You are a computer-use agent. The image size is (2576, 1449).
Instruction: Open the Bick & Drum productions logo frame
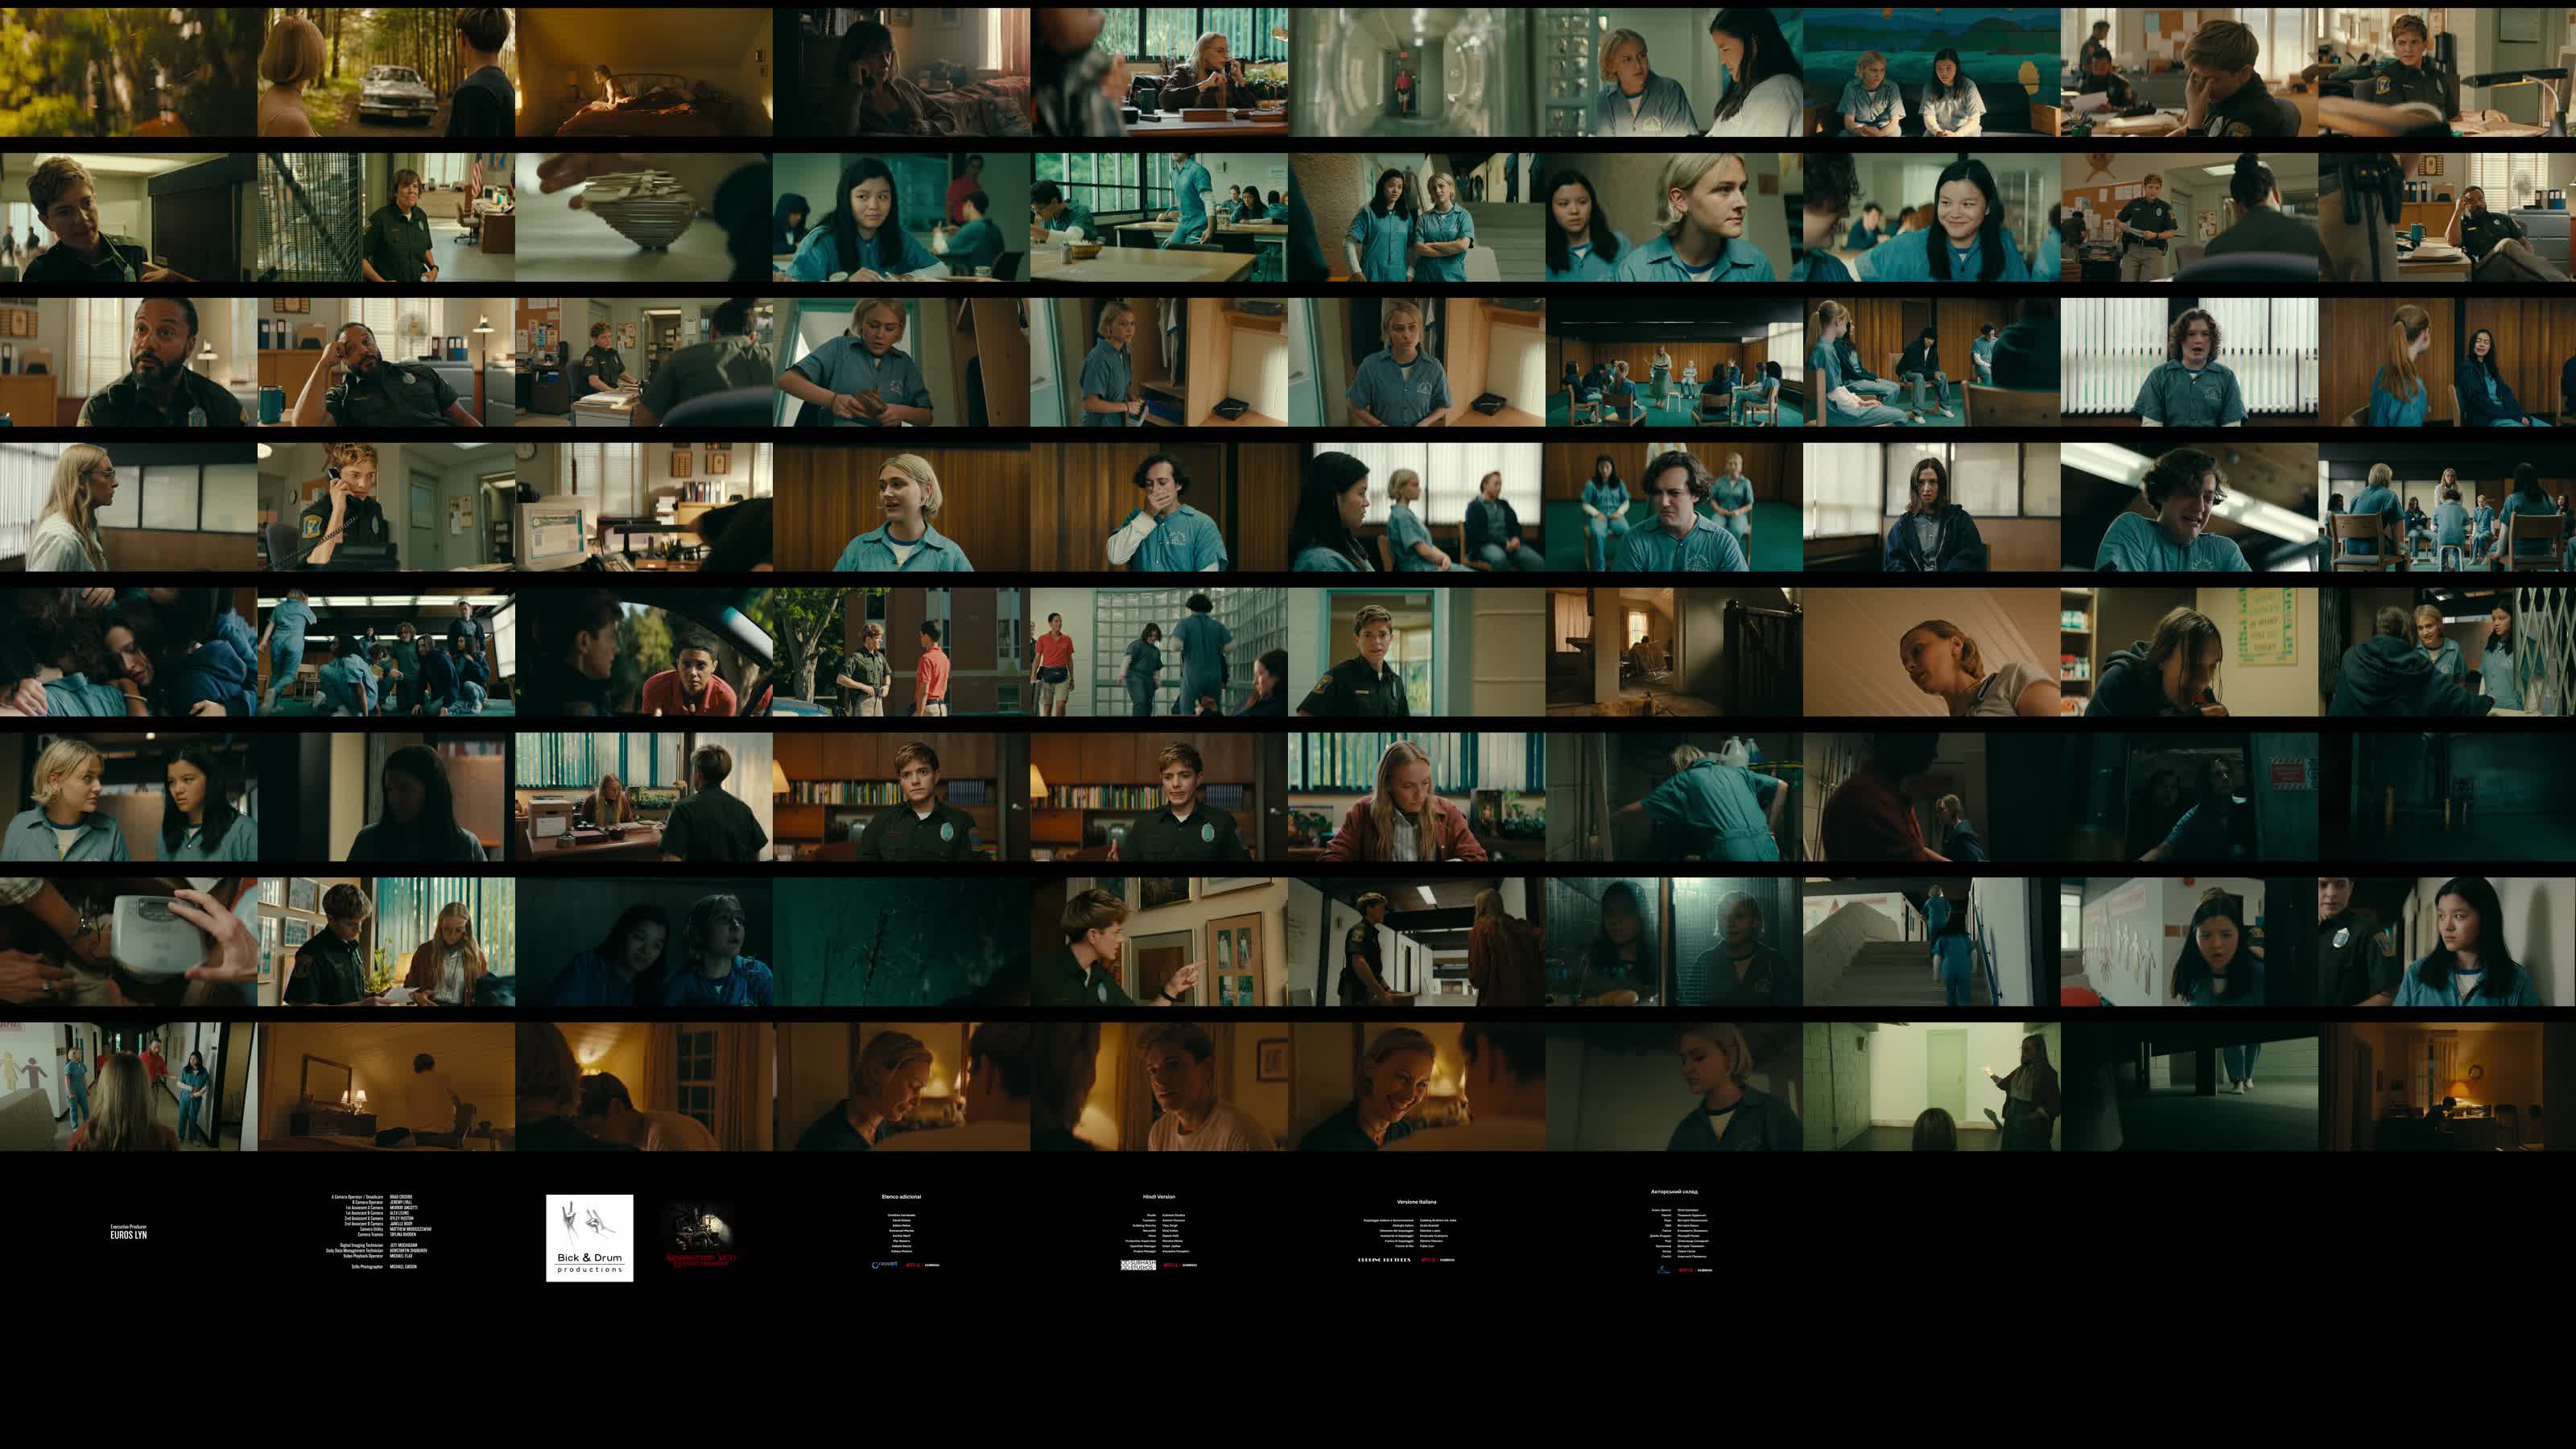pos(589,1237)
